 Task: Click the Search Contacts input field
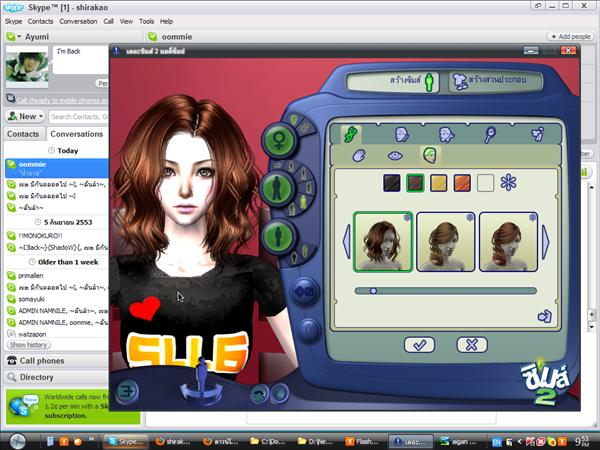click(79, 117)
